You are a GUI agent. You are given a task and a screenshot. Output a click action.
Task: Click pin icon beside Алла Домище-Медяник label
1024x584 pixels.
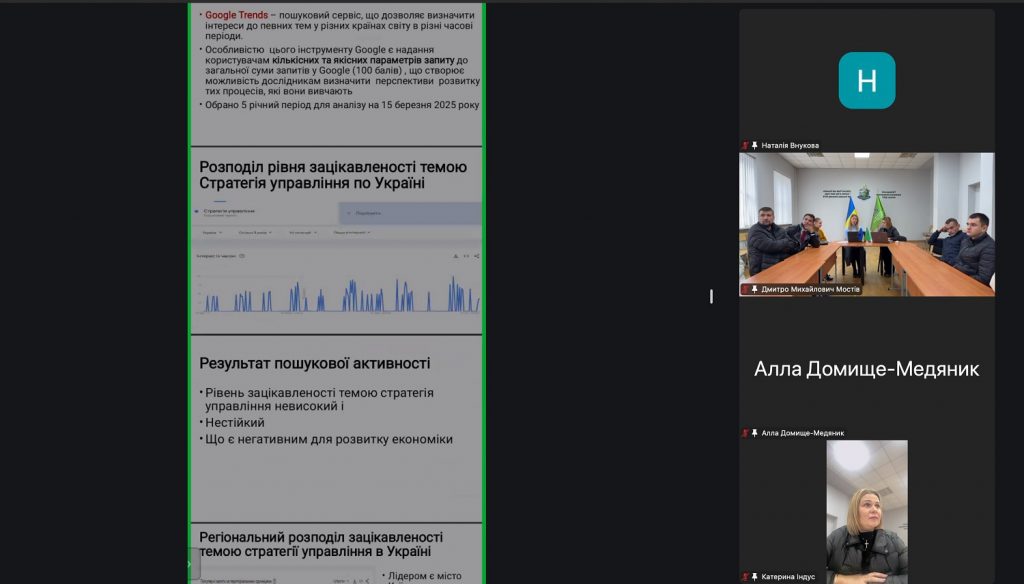(x=754, y=433)
